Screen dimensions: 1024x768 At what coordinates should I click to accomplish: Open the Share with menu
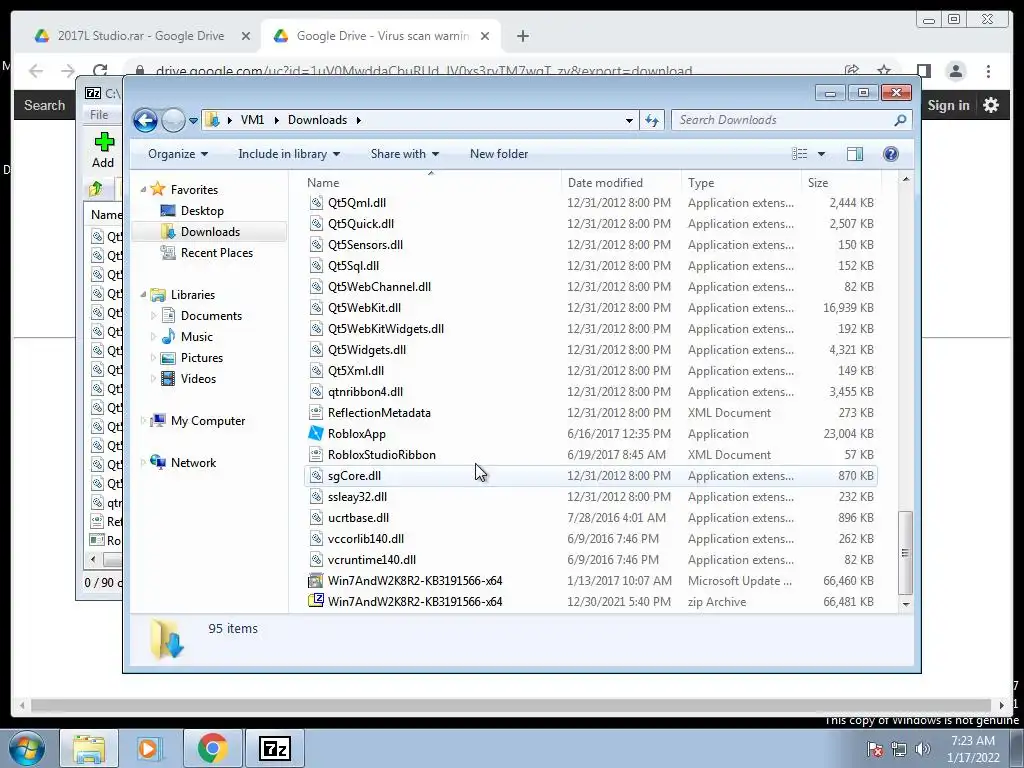pos(404,154)
